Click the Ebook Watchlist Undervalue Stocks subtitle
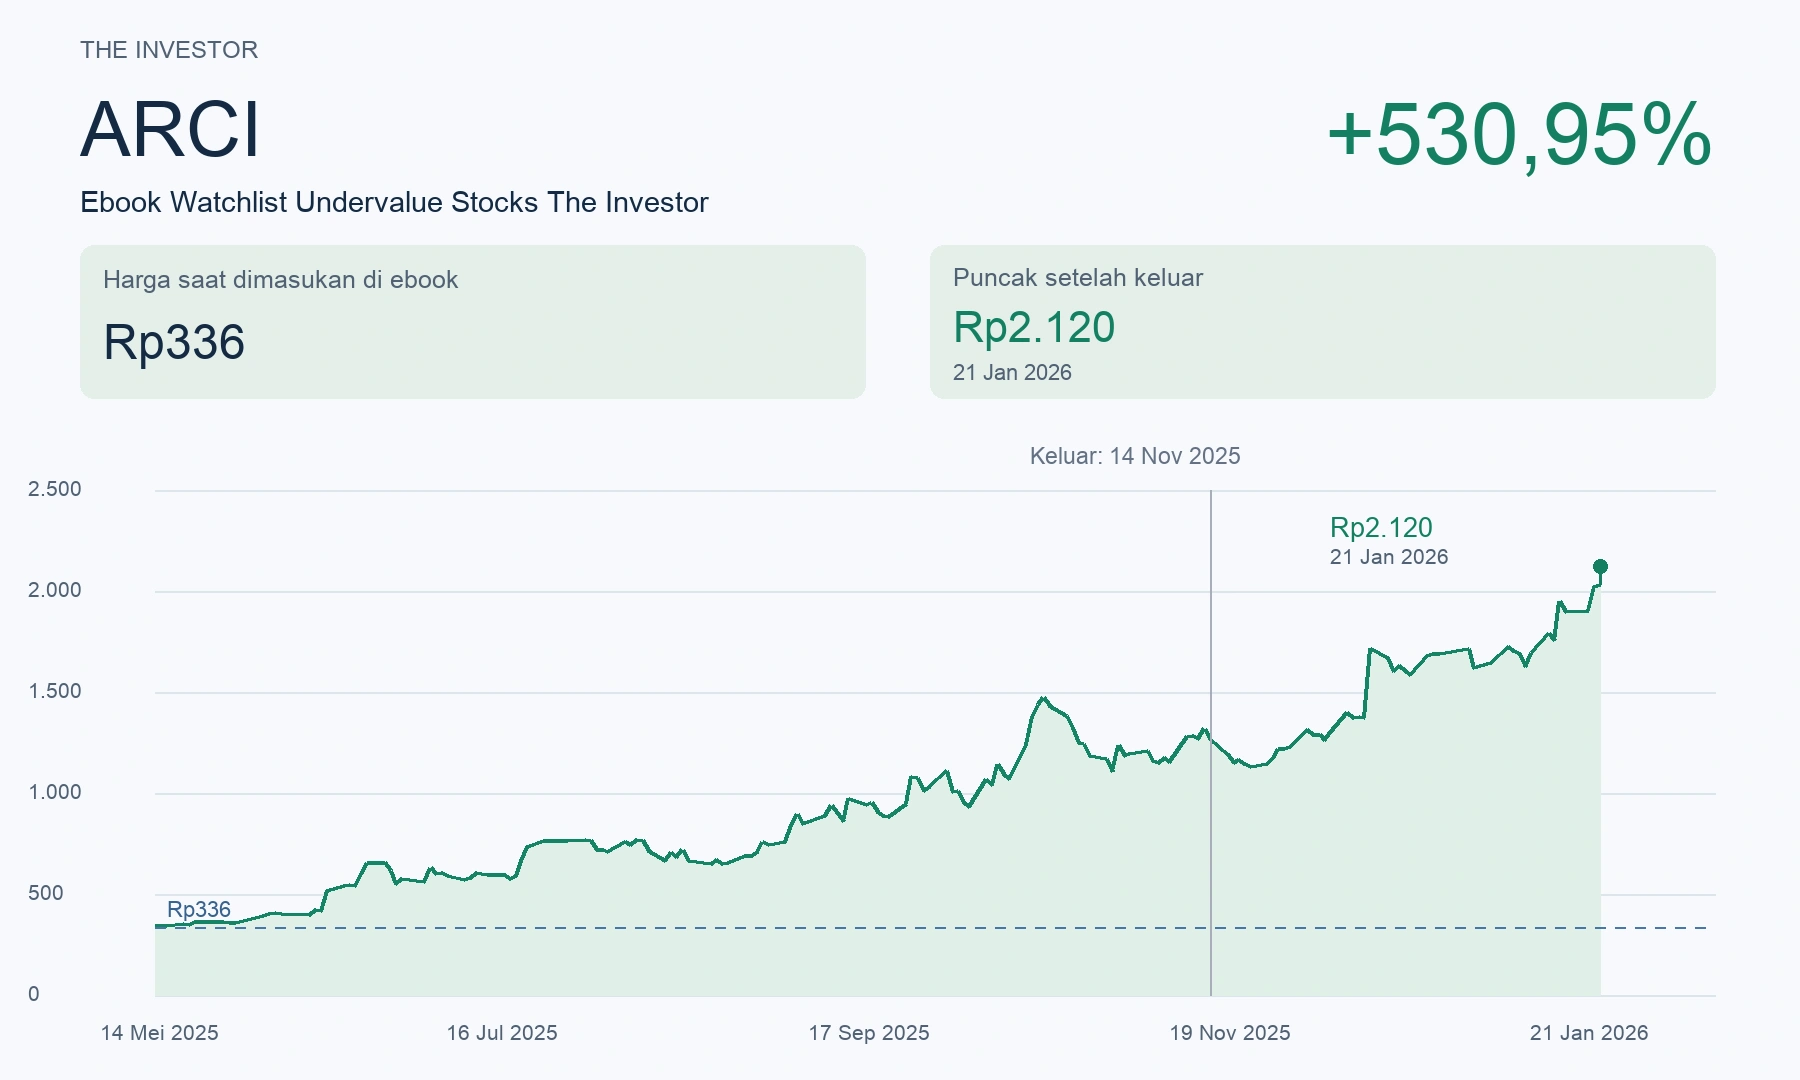This screenshot has width=1800, height=1080. coord(394,202)
